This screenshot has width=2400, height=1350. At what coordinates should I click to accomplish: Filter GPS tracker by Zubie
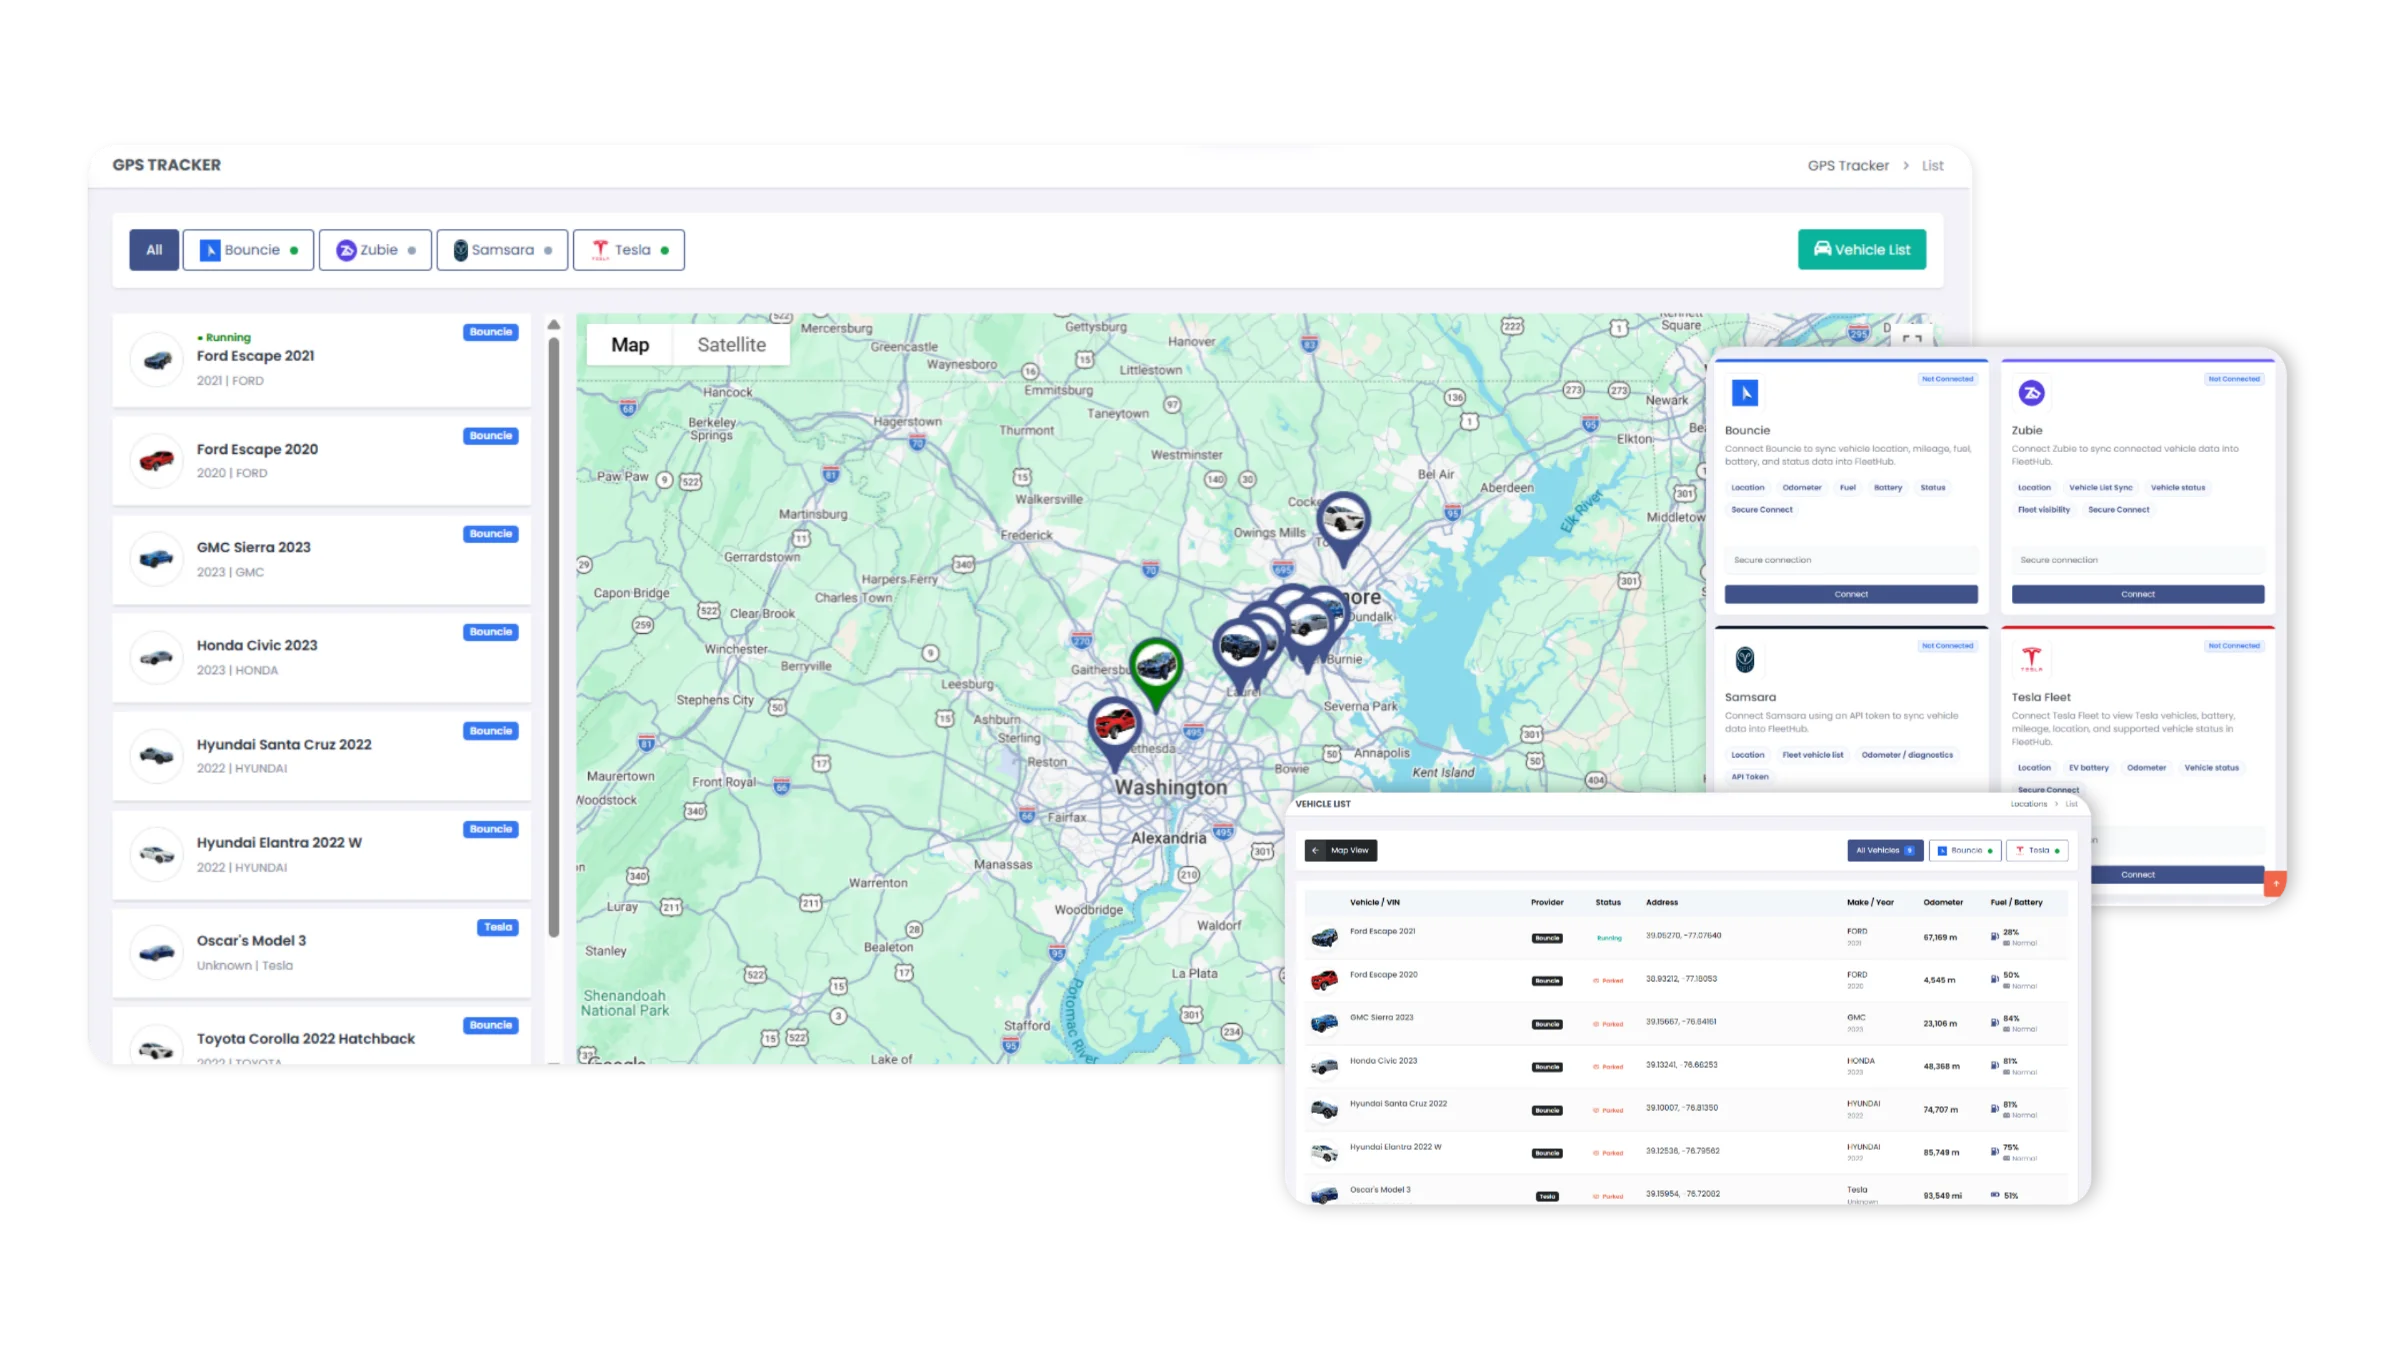(x=375, y=250)
